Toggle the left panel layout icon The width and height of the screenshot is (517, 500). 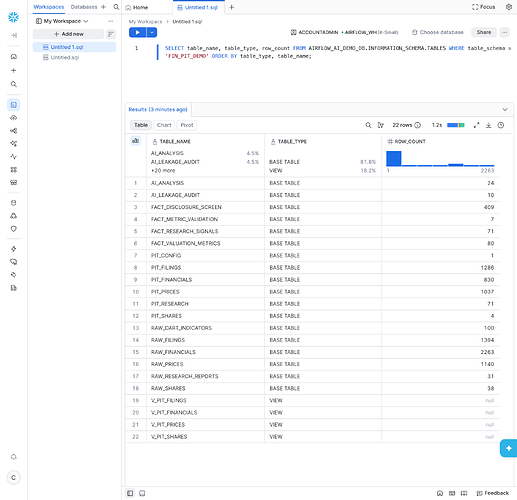(130, 493)
